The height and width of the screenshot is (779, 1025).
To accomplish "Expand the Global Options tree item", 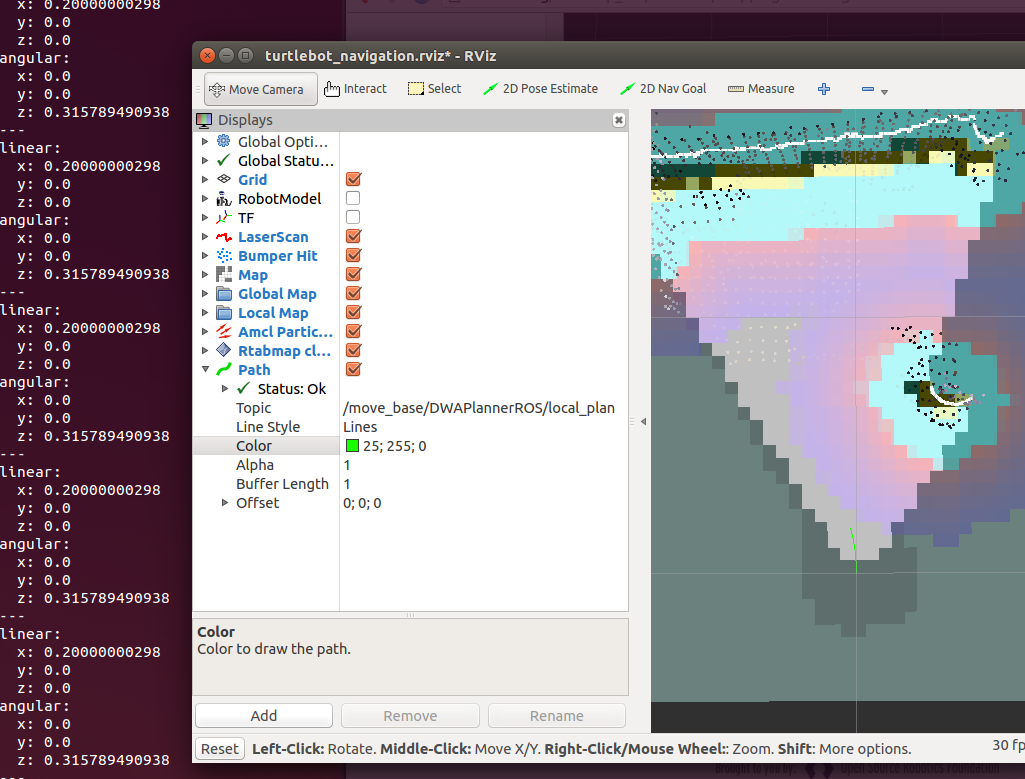I will [205, 142].
